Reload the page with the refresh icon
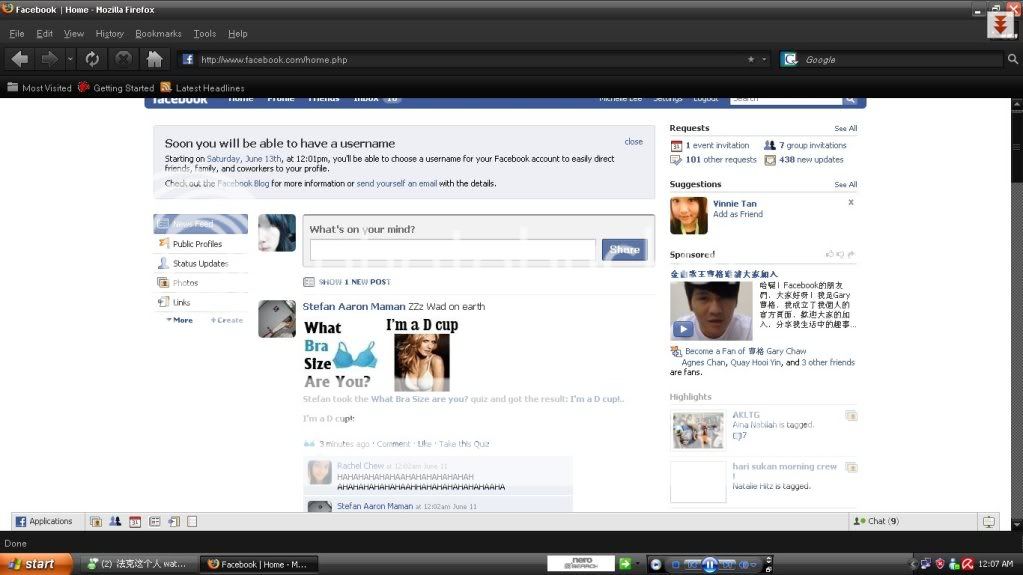The image size is (1023, 575). pos(92,59)
